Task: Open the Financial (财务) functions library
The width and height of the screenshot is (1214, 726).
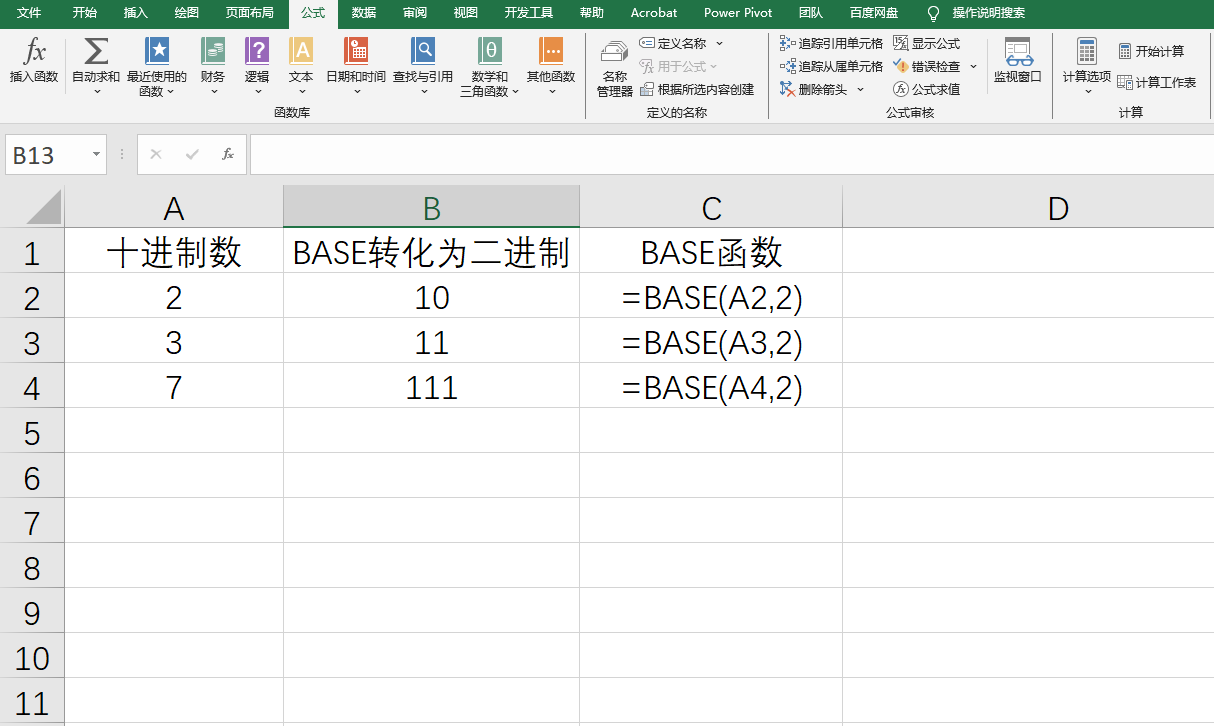Action: (x=213, y=67)
